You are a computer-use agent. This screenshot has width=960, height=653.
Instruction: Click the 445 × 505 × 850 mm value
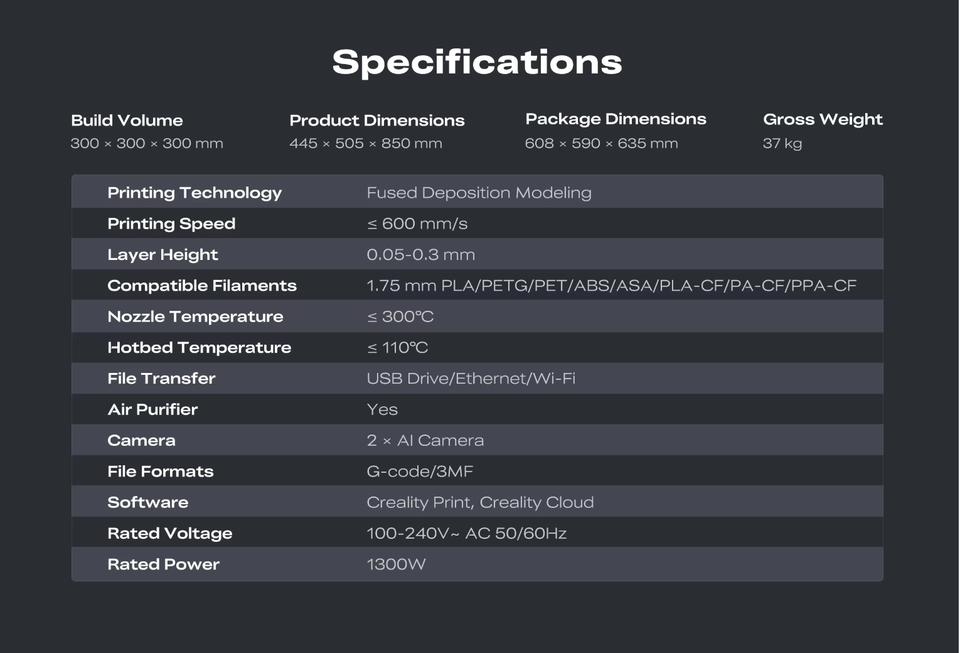366,143
